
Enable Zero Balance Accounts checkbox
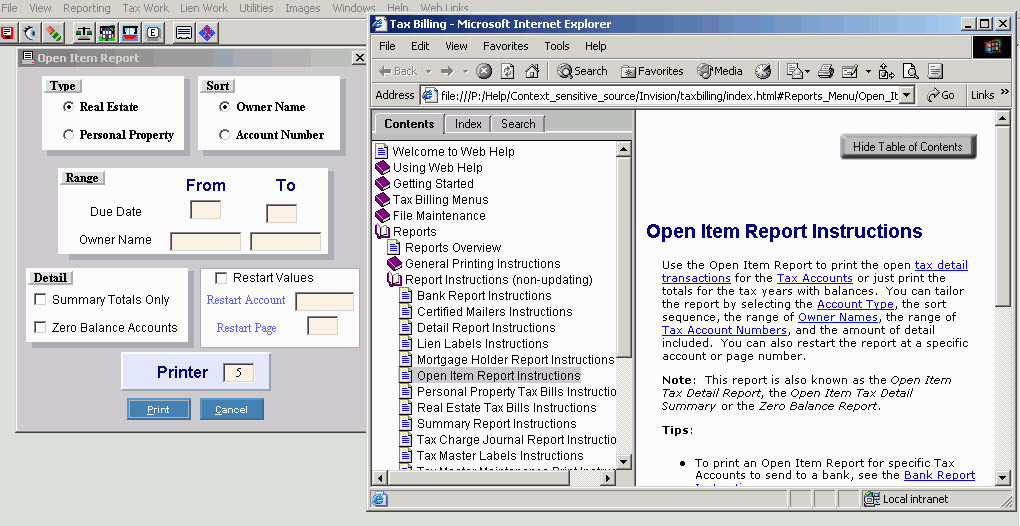(40, 327)
